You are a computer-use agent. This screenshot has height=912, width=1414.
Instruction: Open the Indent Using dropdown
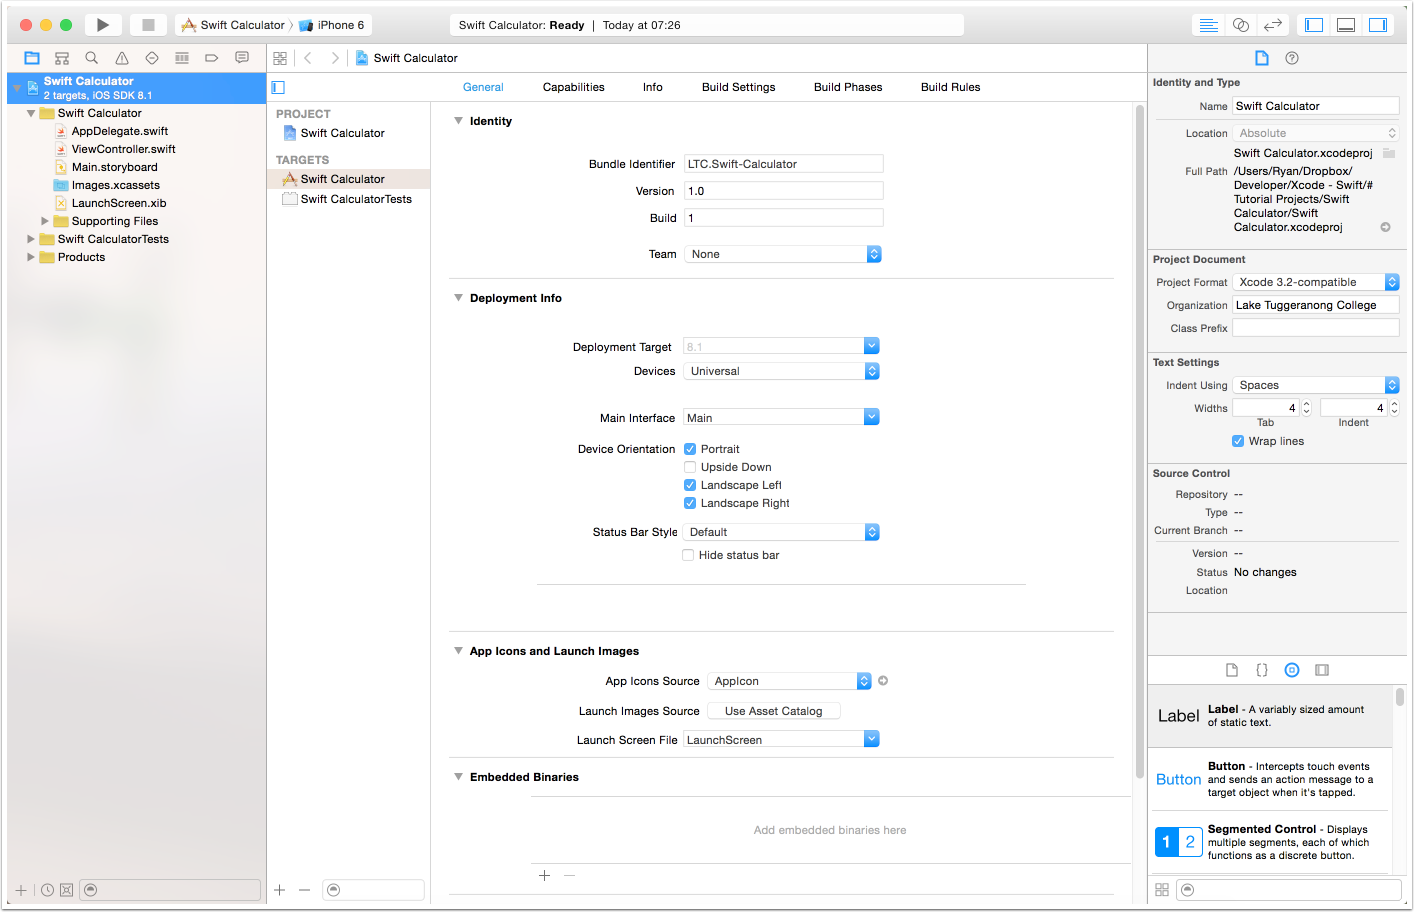[x=1316, y=385]
